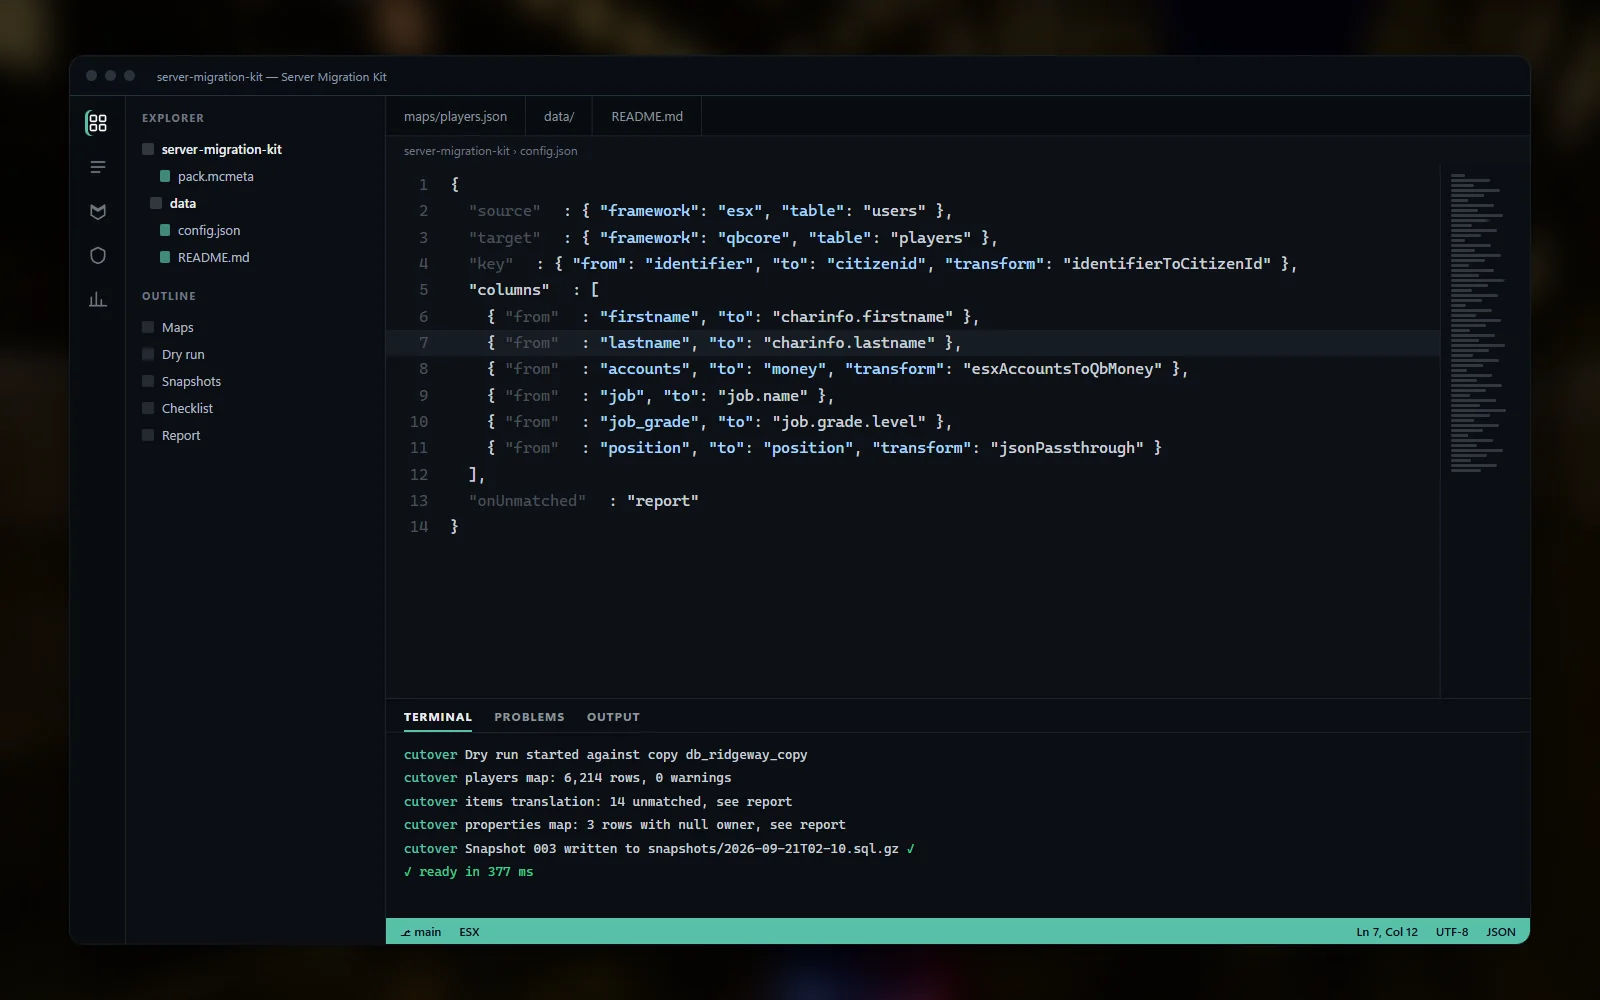Select the Checklist outline square icon
Viewport: 1600px width, 1000px height.
[148, 408]
